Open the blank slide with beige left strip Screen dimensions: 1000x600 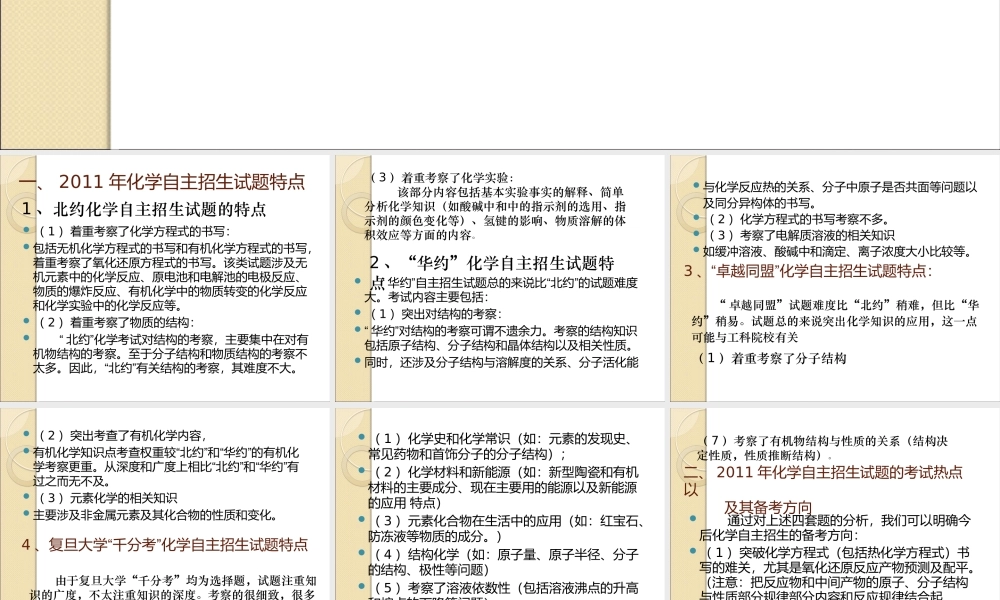pos(500,75)
